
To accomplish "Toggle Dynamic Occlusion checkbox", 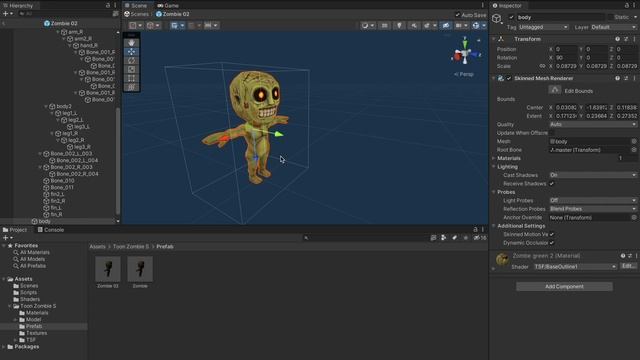I will [552, 243].
